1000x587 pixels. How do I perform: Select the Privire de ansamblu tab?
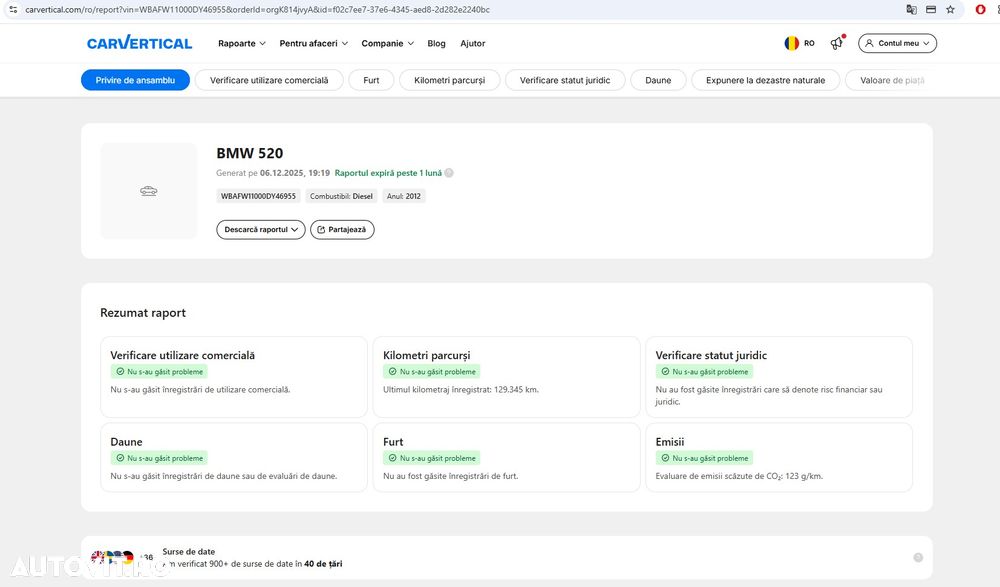point(135,80)
